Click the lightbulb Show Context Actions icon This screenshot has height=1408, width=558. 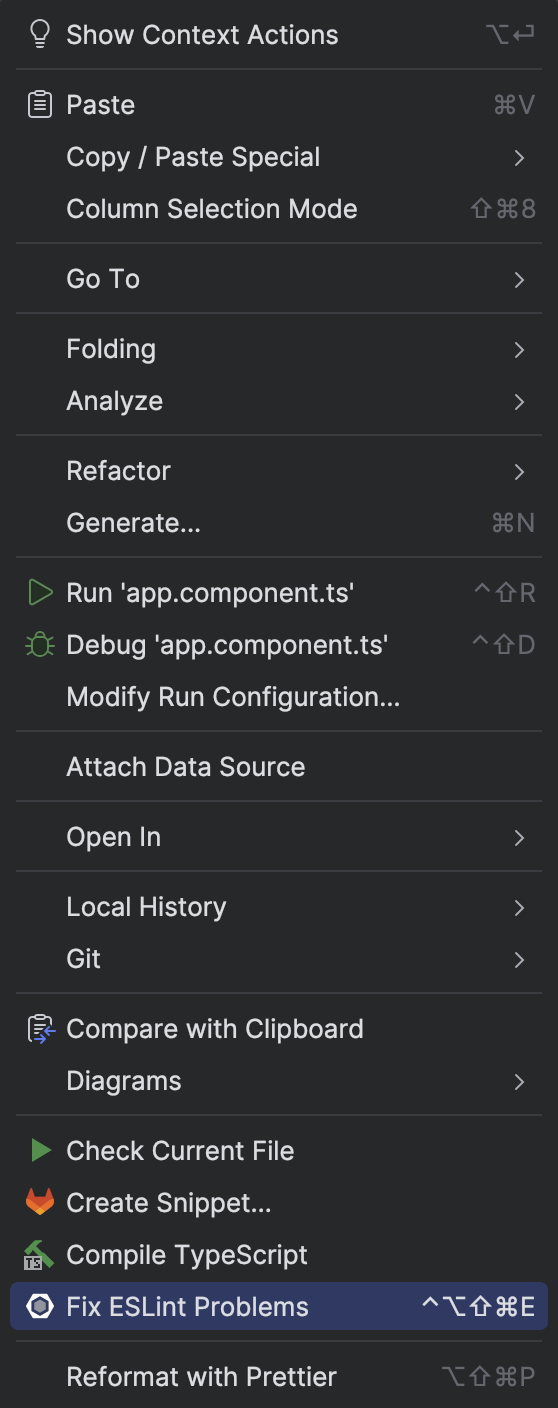[40, 35]
